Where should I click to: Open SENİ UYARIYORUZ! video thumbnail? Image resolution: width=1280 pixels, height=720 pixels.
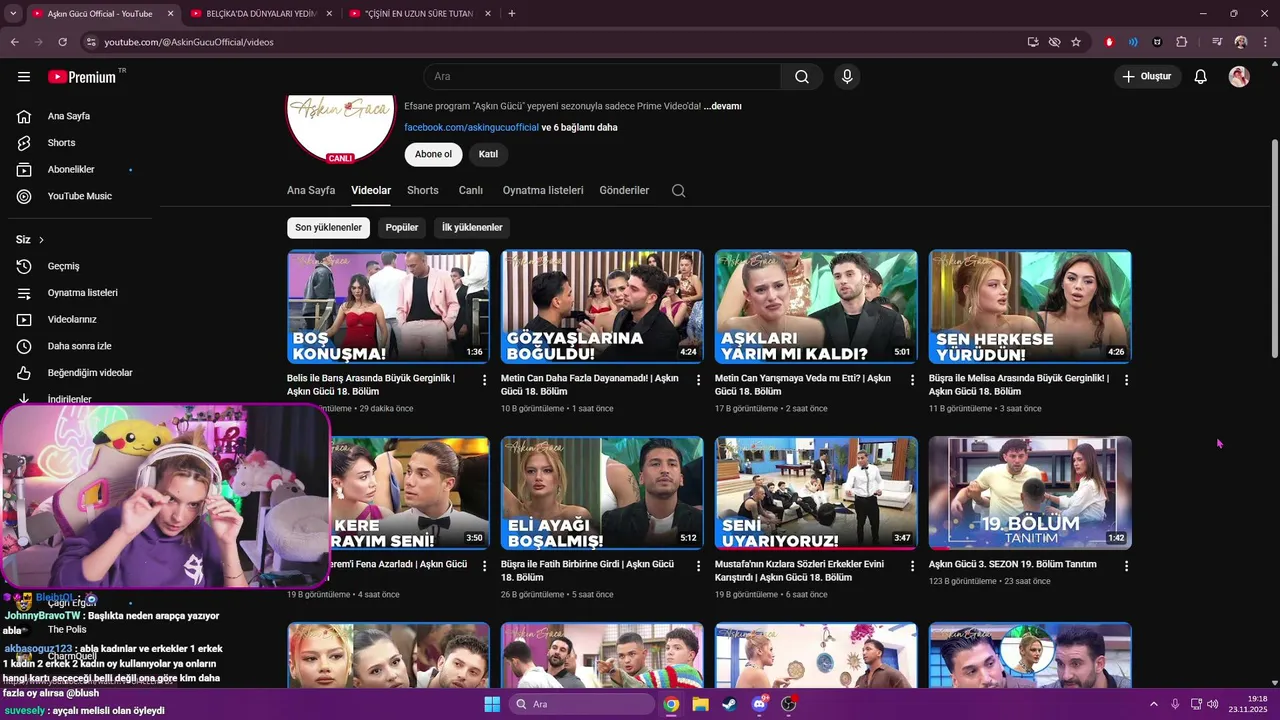pyautogui.click(x=816, y=493)
